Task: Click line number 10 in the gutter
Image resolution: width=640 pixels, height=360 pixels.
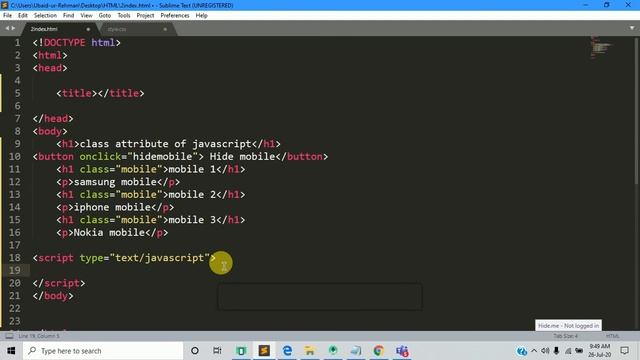Action: click(x=14, y=156)
